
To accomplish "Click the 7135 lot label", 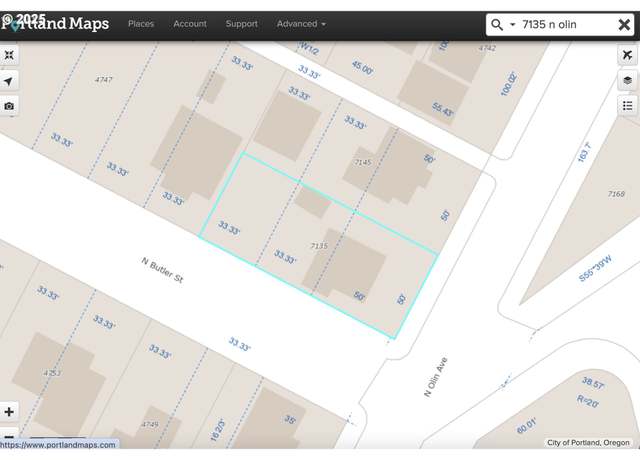I will tap(319, 246).
